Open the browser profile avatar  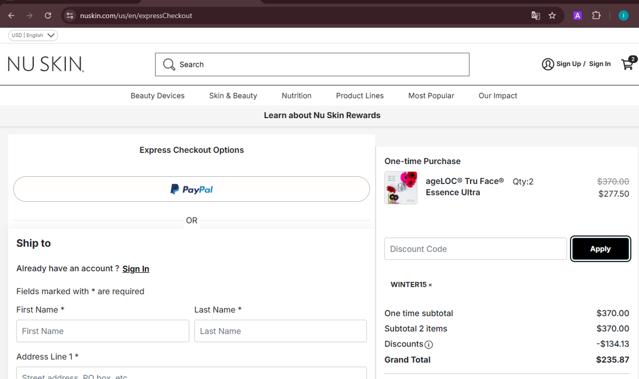click(x=623, y=15)
